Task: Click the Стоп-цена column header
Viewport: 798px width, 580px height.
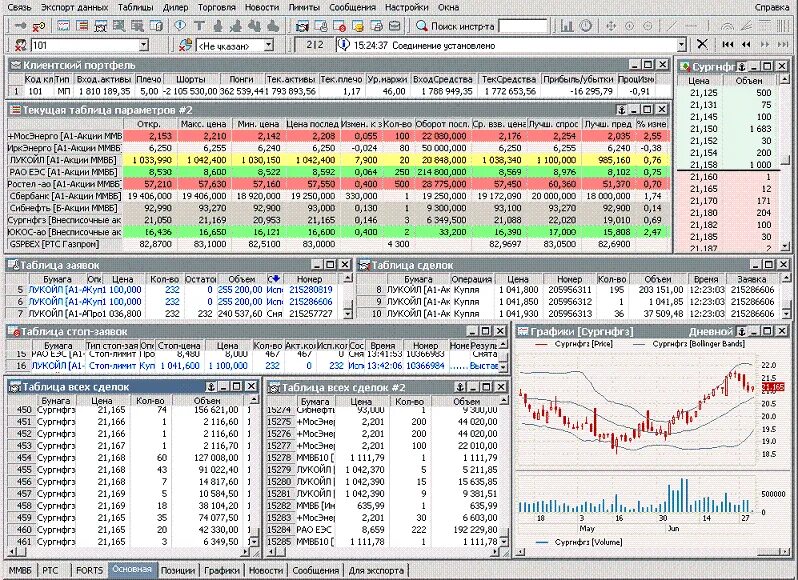Action: click(179, 345)
